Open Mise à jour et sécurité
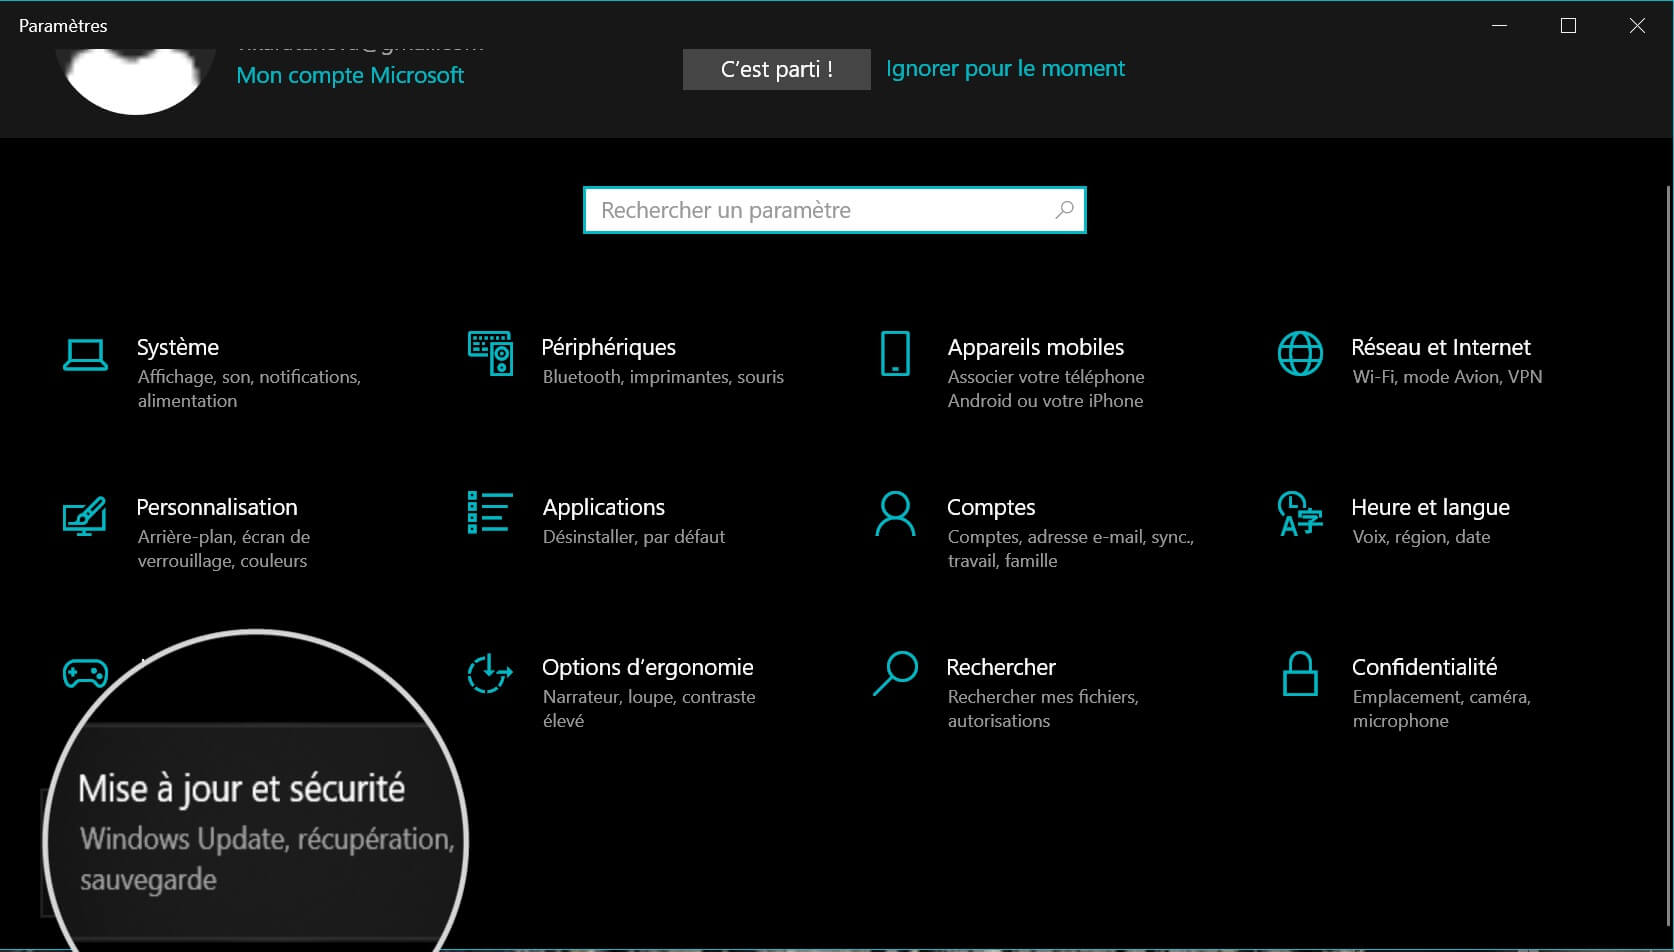This screenshot has width=1674, height=952. [x=242, y=789]
